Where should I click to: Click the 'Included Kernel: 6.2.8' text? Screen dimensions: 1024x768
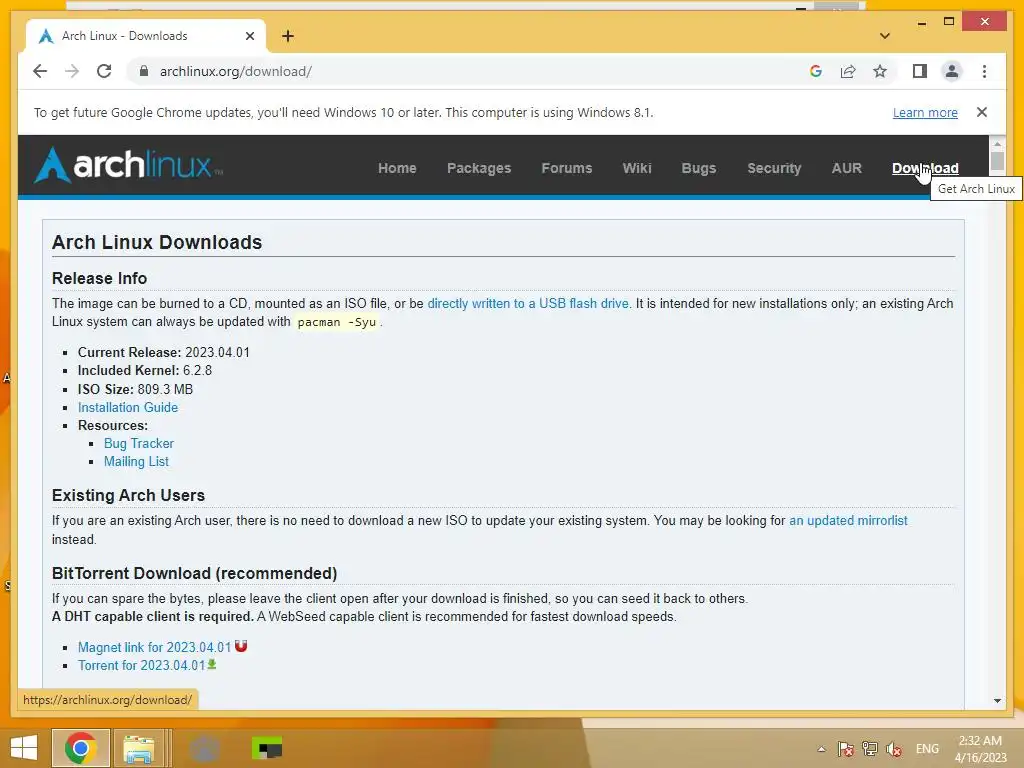coord(144,370)
